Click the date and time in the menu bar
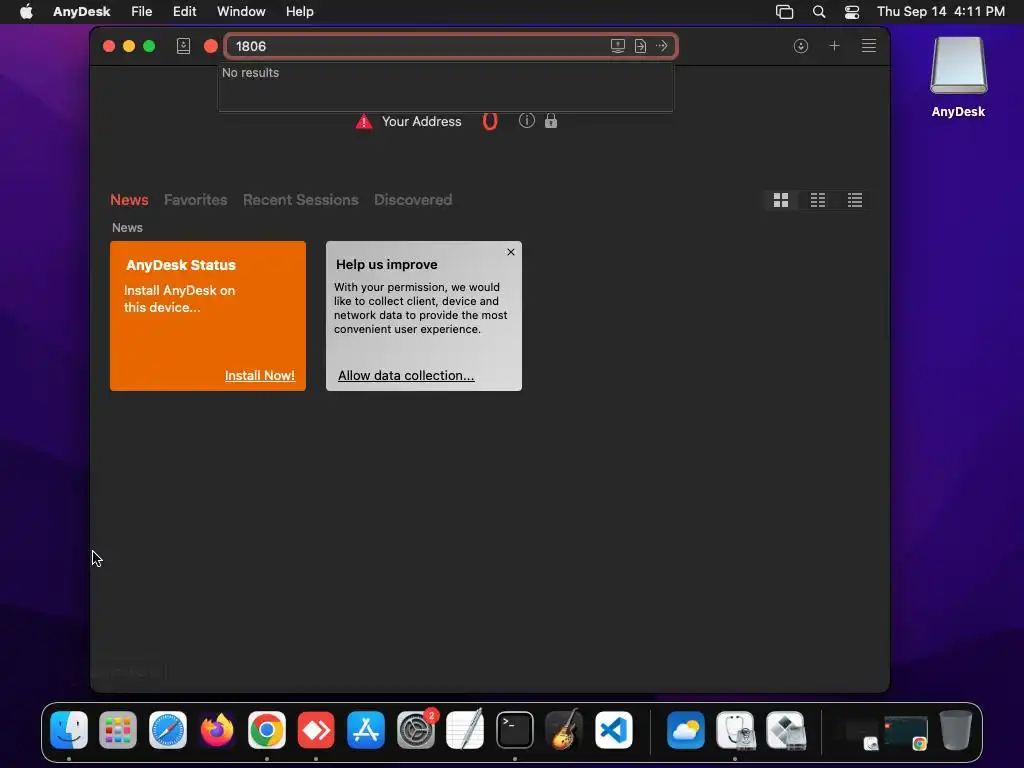The image size is (1024, 768). pyautogui.click(x=940, y=12)
